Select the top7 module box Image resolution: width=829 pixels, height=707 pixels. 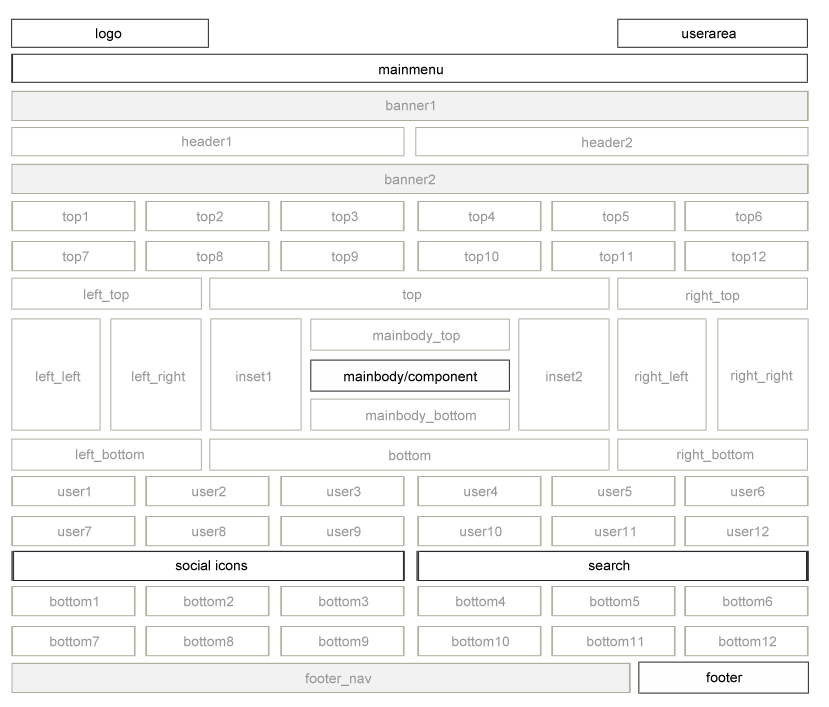coord(73,256)
